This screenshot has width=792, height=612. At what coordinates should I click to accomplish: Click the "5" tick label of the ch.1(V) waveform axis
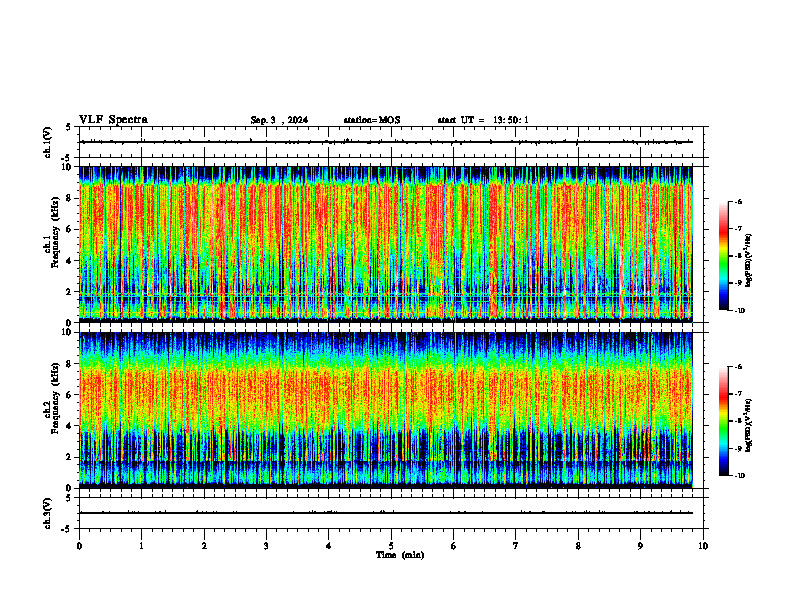tap(69, 127)
